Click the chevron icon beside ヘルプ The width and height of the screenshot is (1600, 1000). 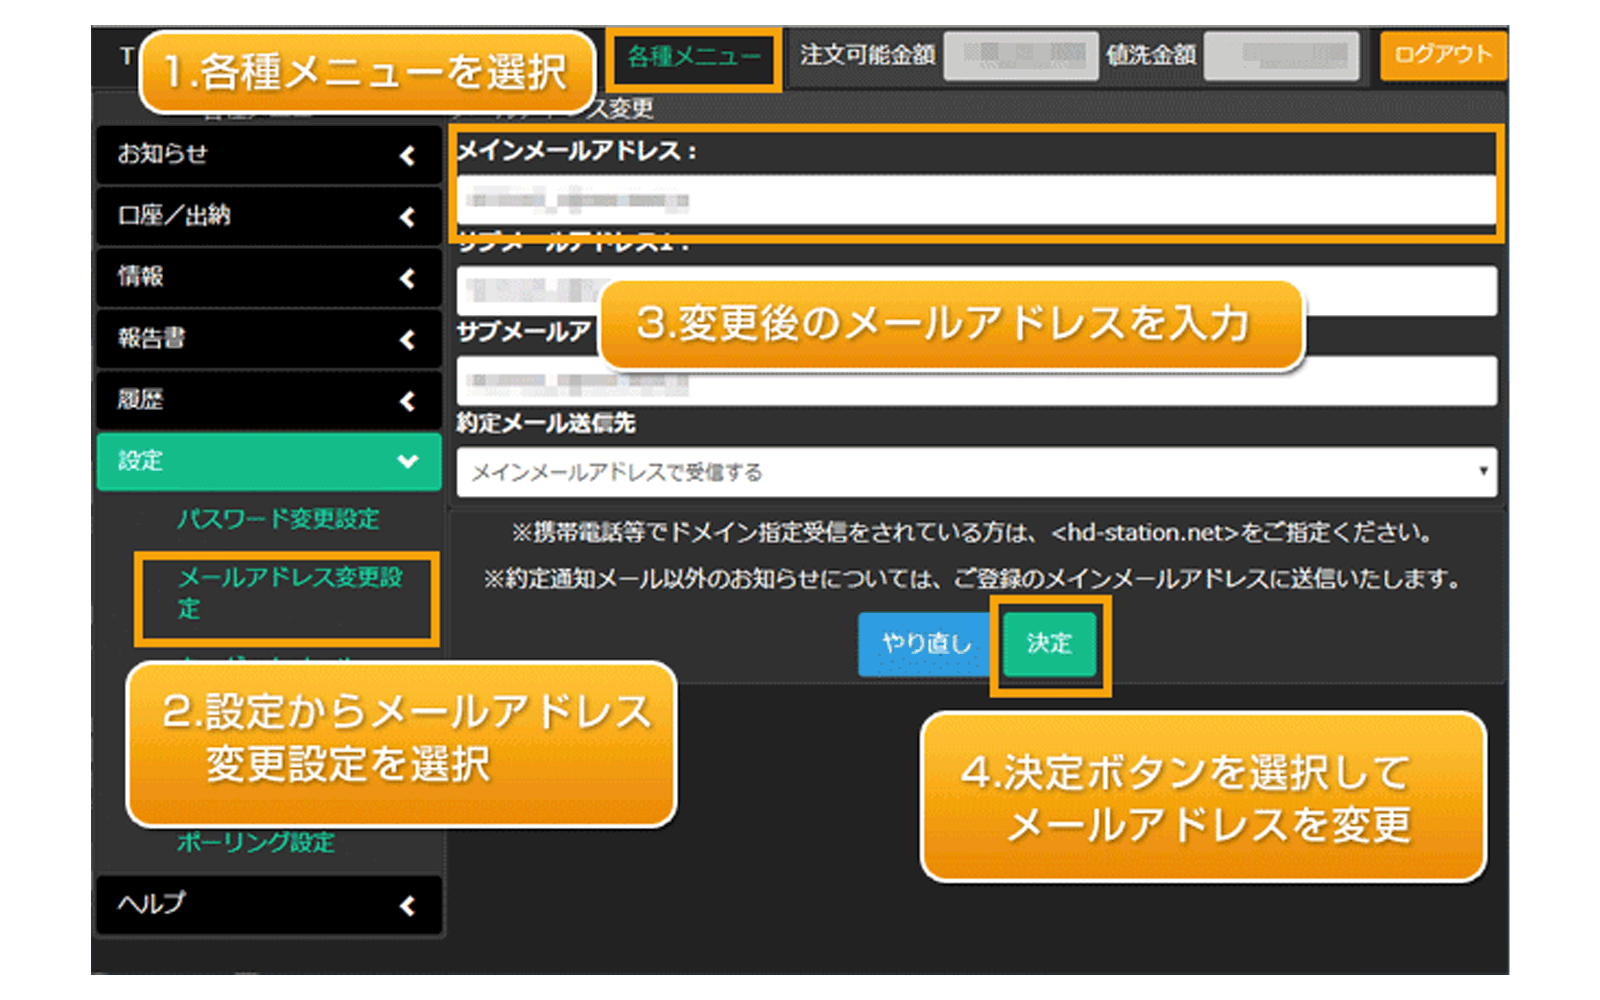pyautogui.click(x=407, y=906)
